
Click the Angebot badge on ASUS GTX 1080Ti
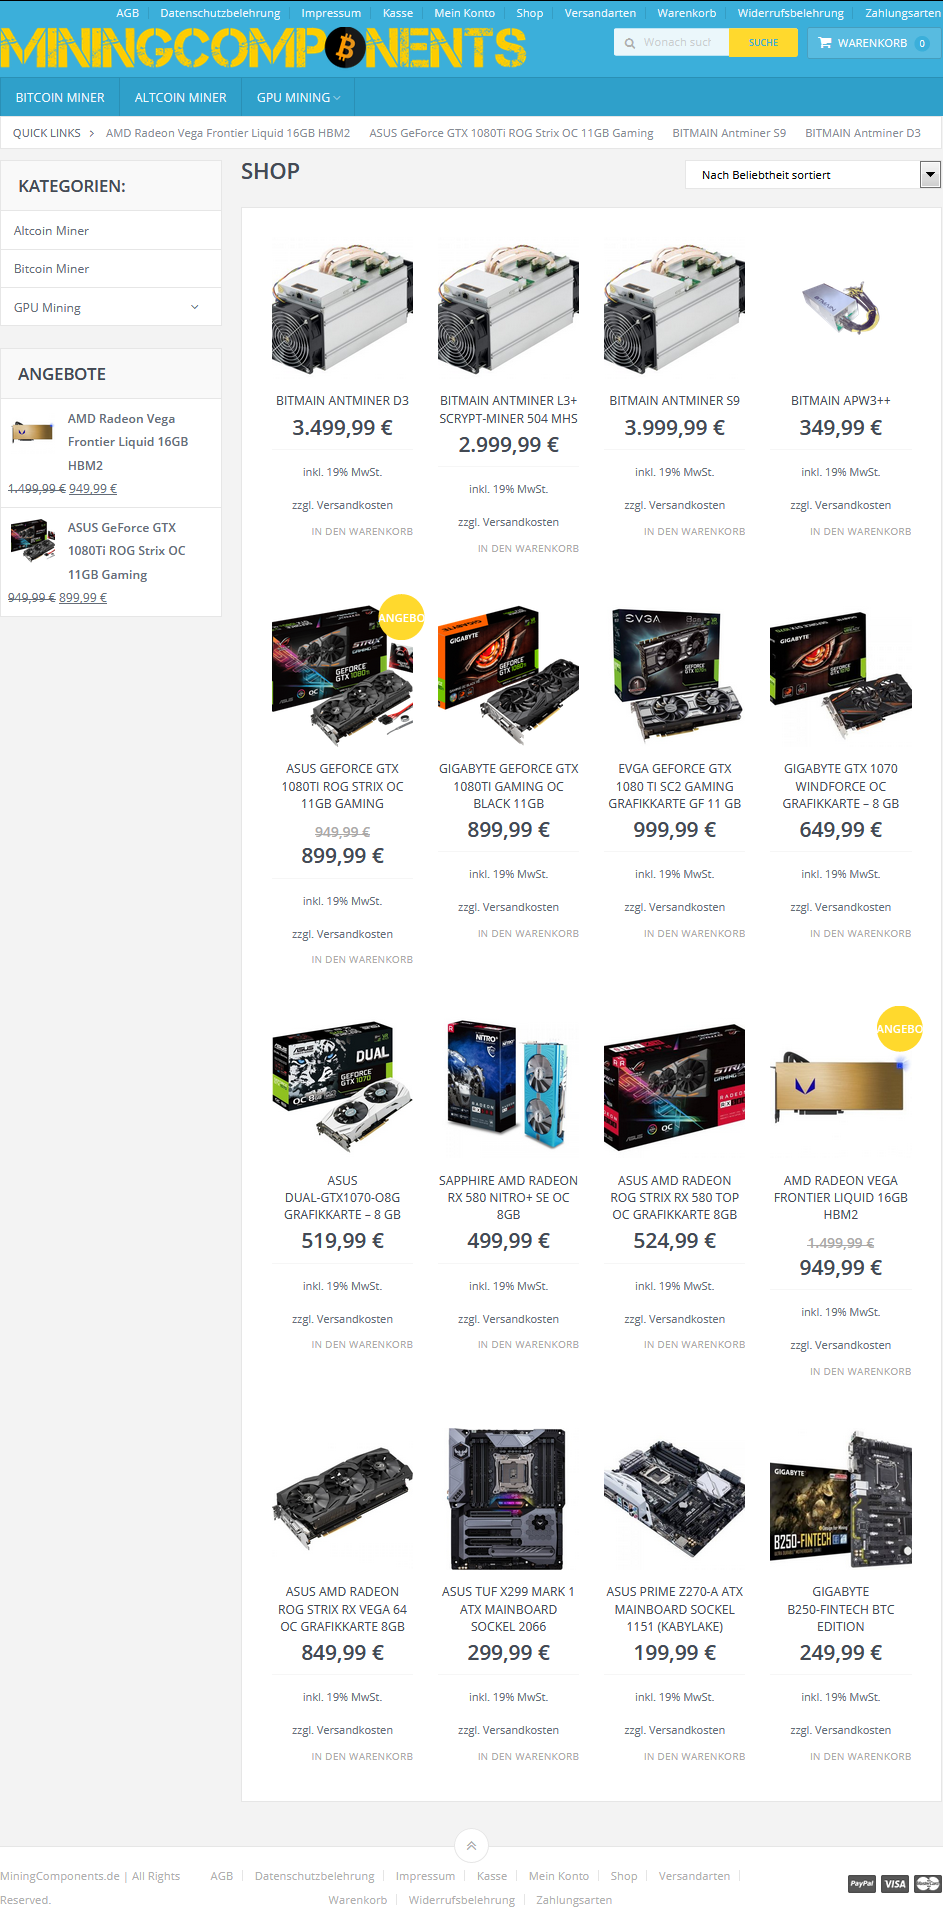pos(401,617)
